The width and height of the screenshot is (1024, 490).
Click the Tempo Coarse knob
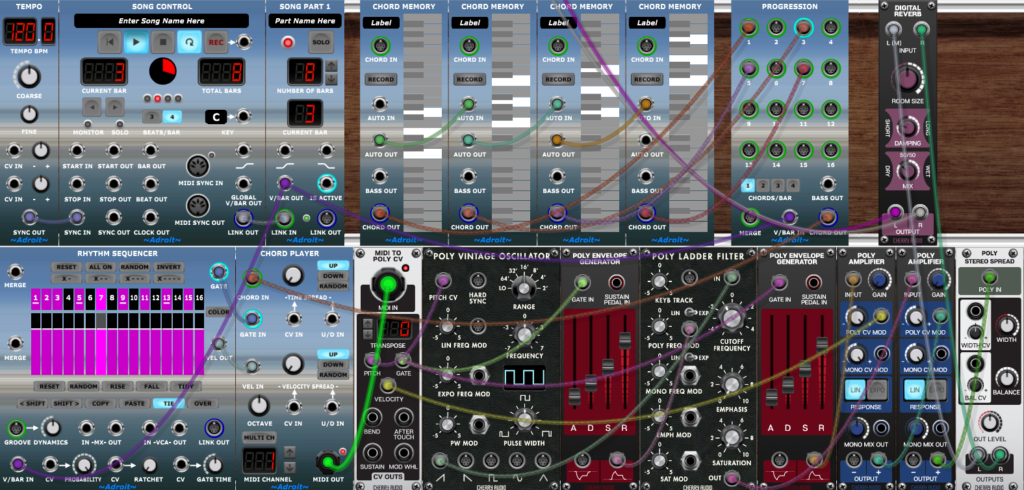tap(29, 76)
